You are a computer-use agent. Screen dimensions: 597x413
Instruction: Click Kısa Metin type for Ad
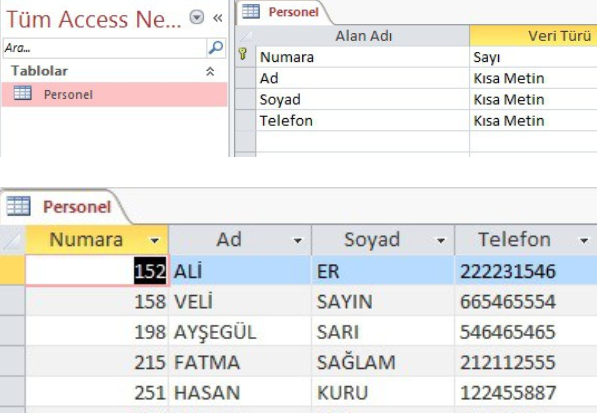point(533,78)
